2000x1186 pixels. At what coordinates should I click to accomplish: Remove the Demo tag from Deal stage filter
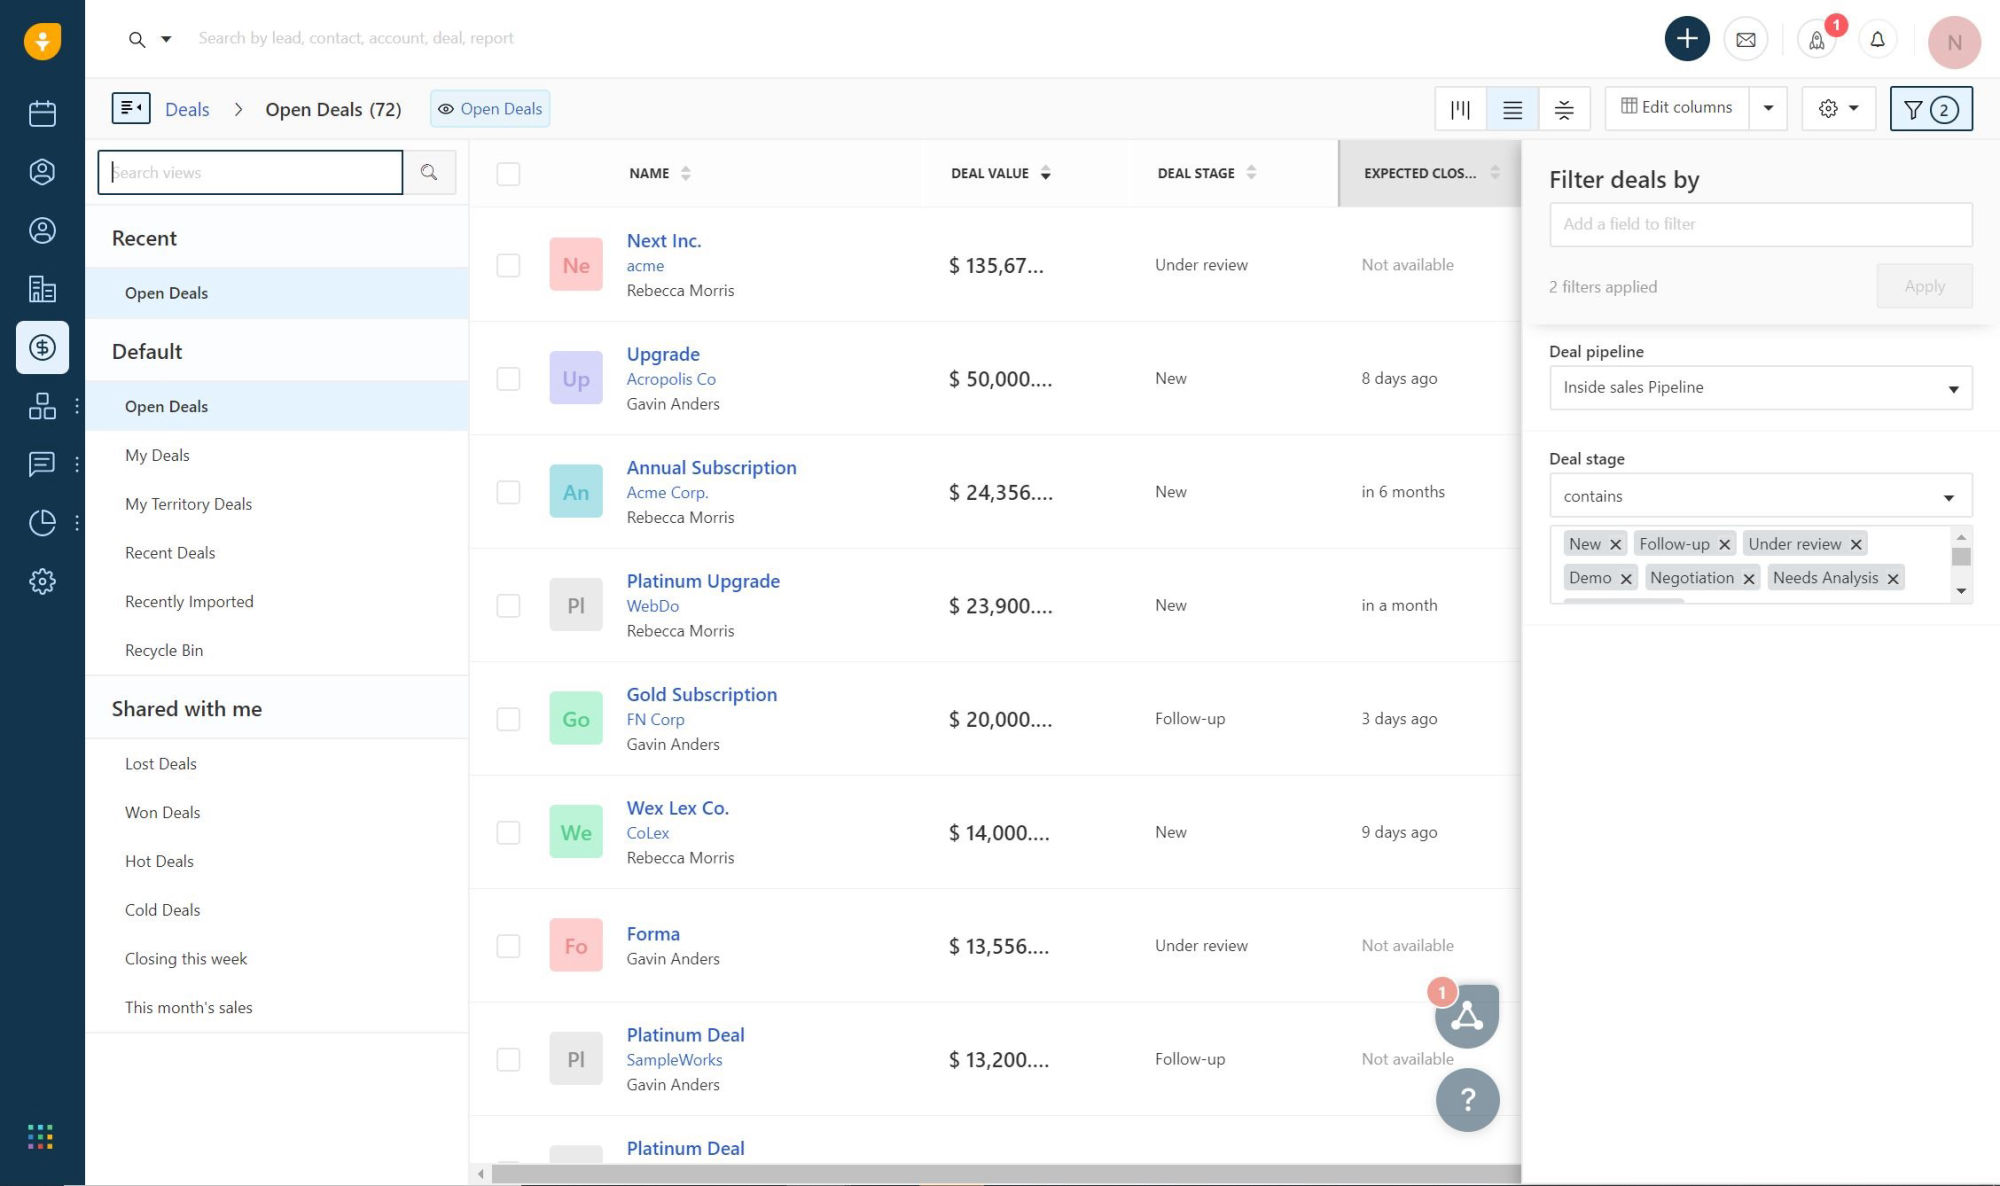1627,578
